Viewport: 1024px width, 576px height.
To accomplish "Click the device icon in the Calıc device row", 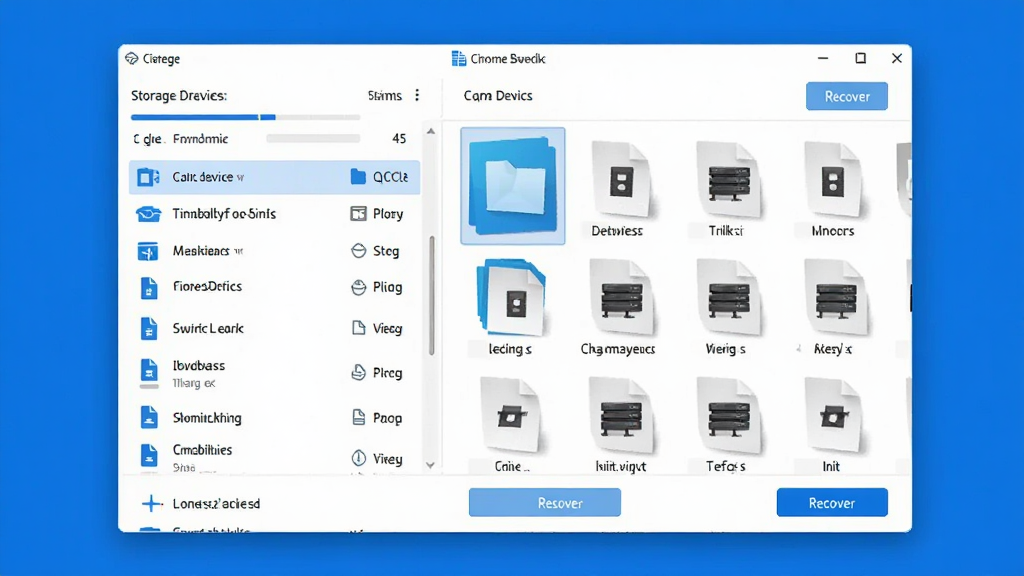I will click(148, 177).
